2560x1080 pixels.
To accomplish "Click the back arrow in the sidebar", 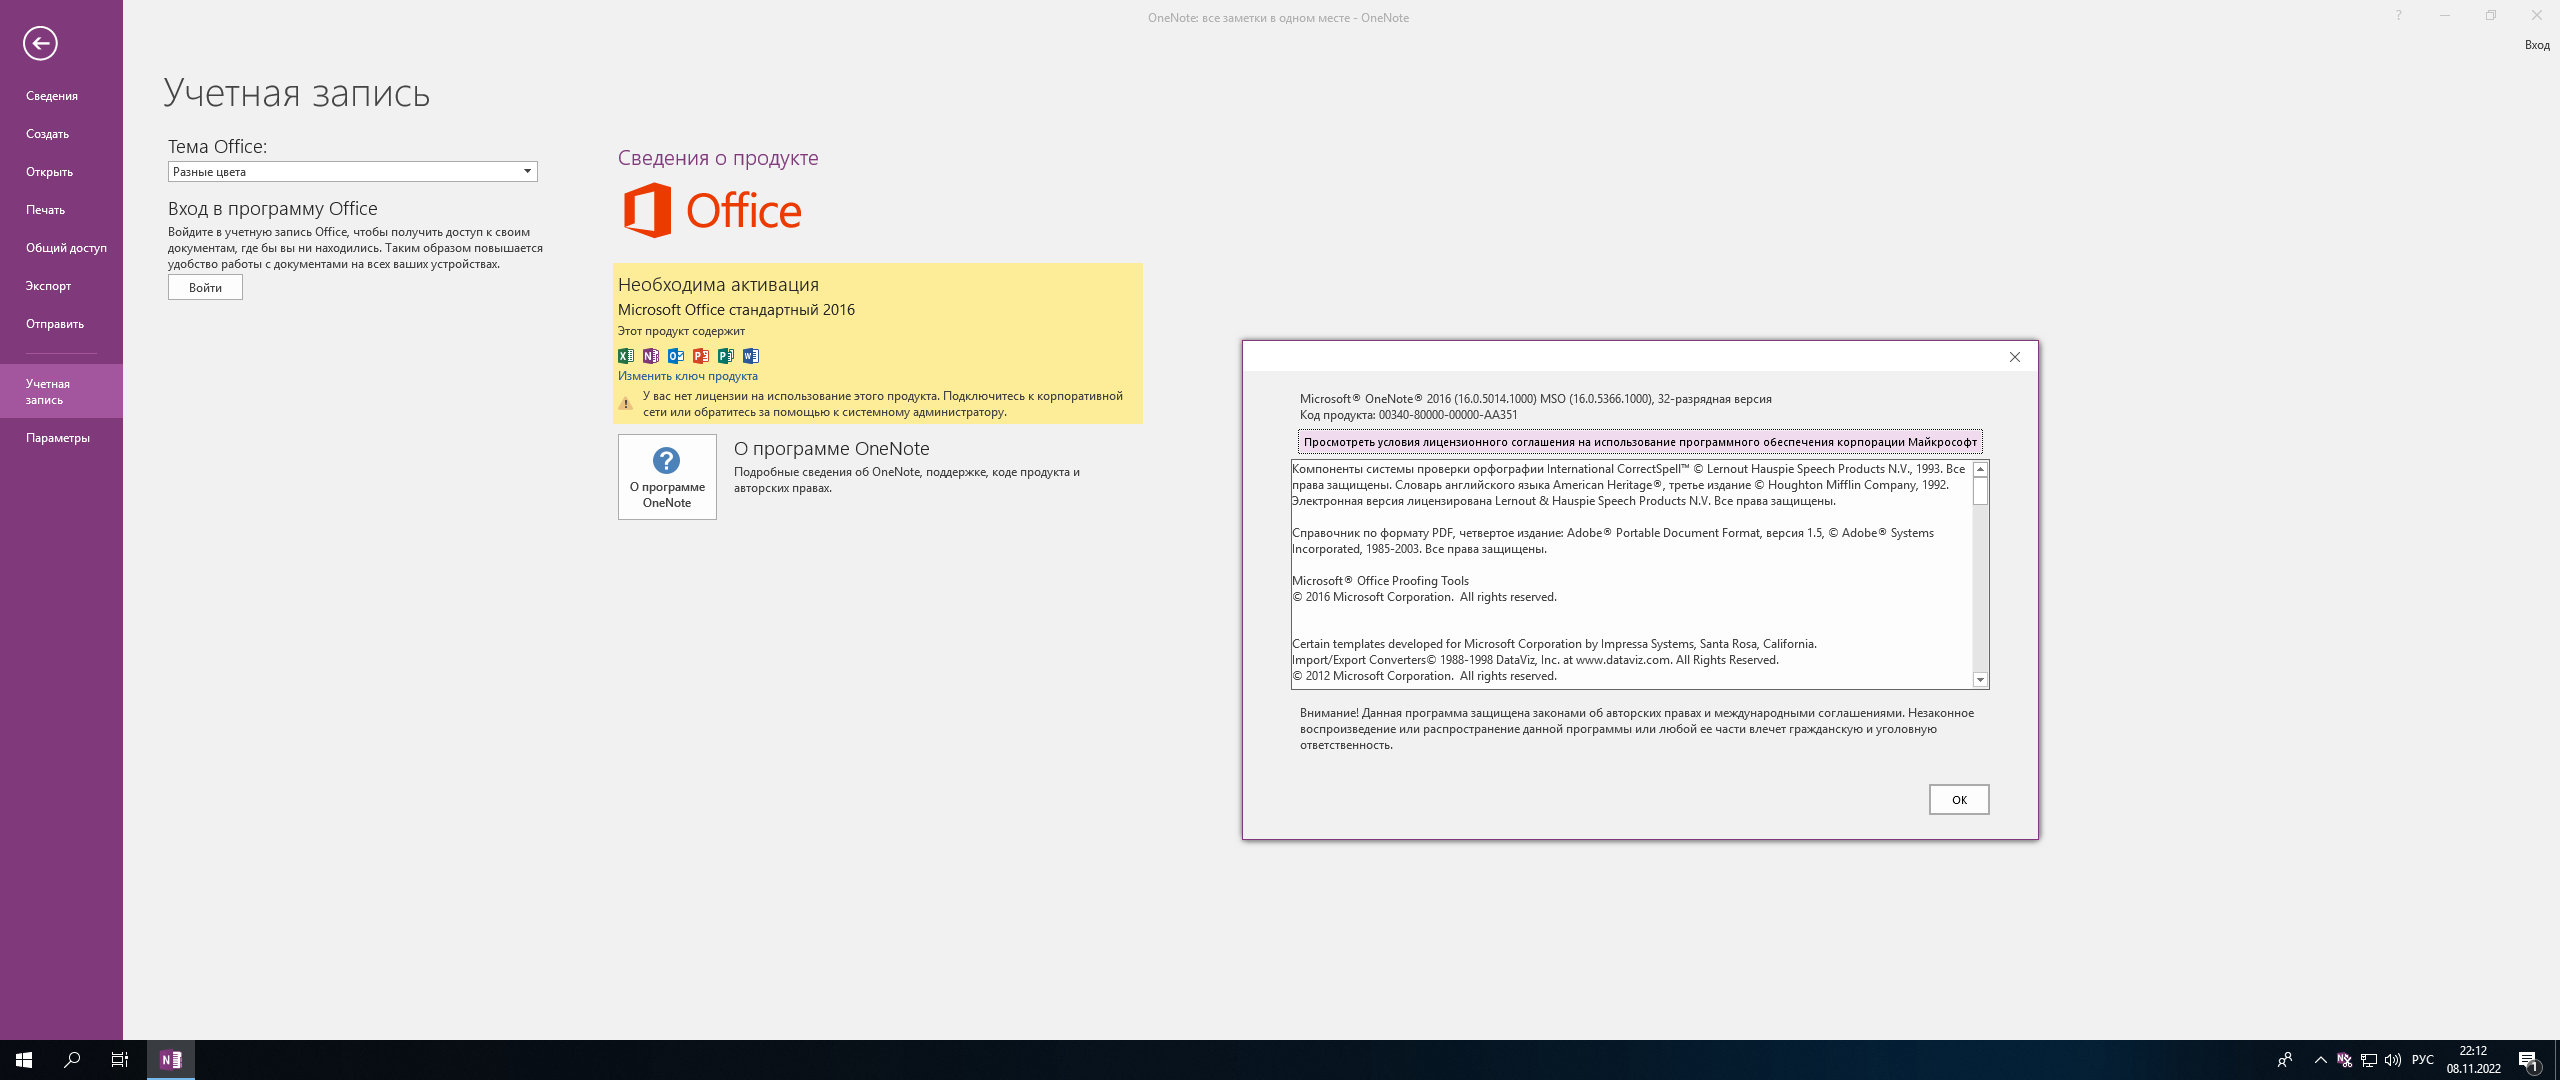I will click(x=40, y=43).
